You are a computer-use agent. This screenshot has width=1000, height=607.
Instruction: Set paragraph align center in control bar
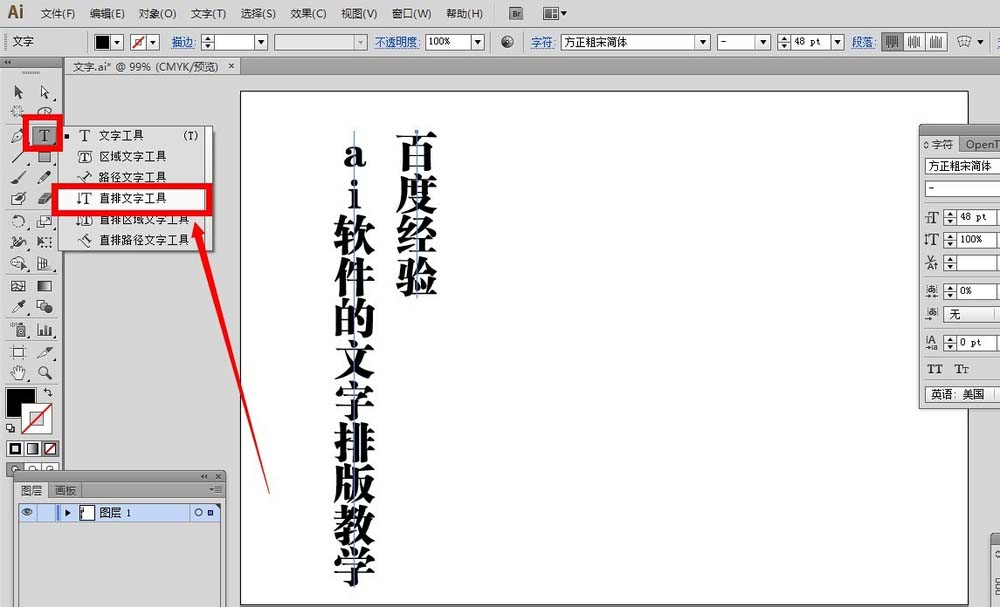pos(914,42)
